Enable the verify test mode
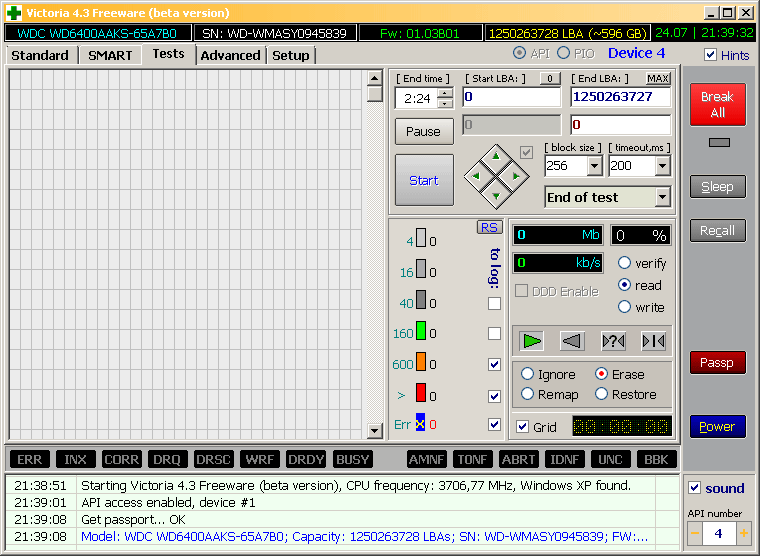The image size is (760, 556). (625, 263)
